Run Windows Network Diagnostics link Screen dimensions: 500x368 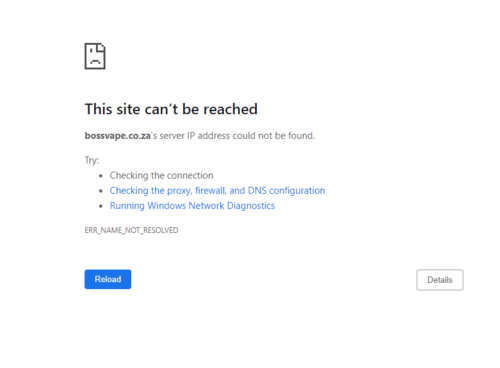(x=192, y=206)
